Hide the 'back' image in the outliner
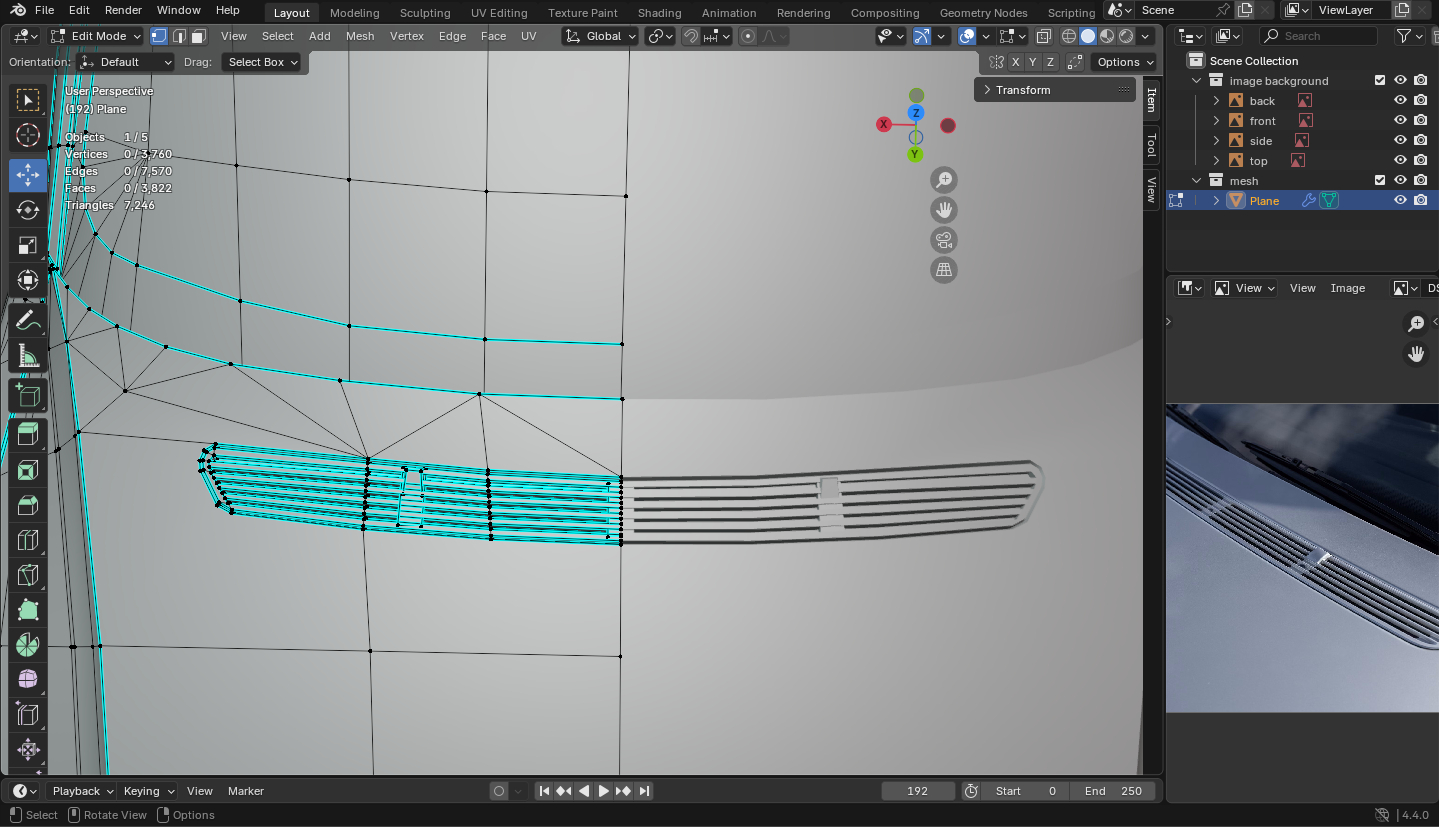 point(1400,101)
